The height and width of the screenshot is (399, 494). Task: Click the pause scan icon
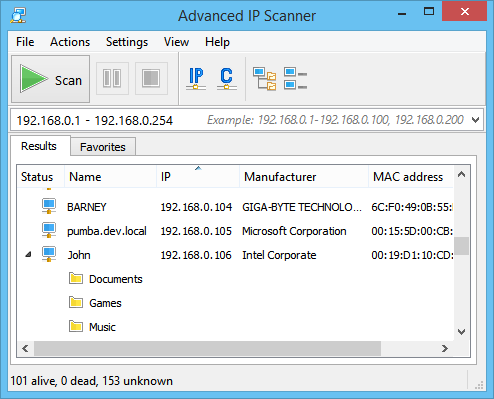click(112, 79)
